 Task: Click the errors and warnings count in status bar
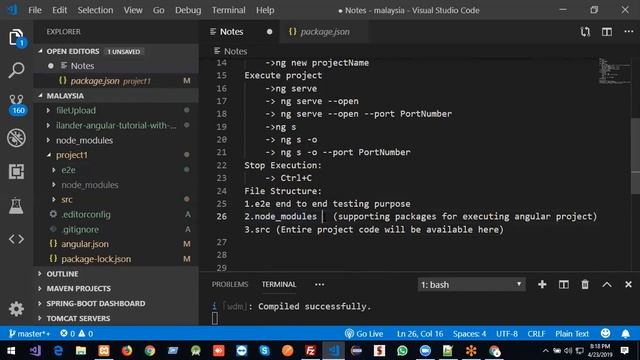(77, 334)
